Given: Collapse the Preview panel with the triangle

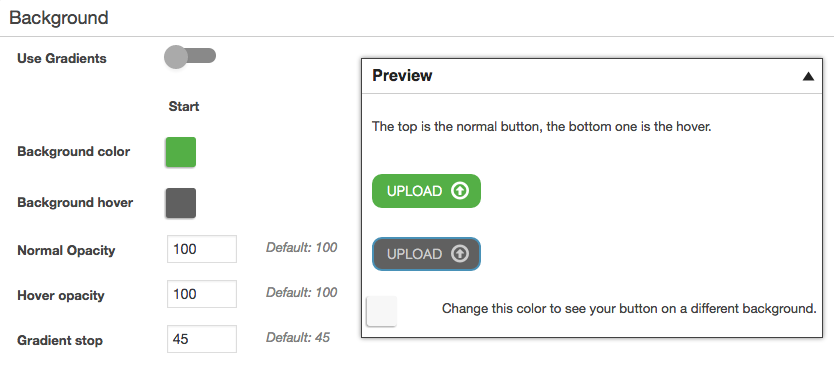Looking at the screenshot, I should coord(808,77).
